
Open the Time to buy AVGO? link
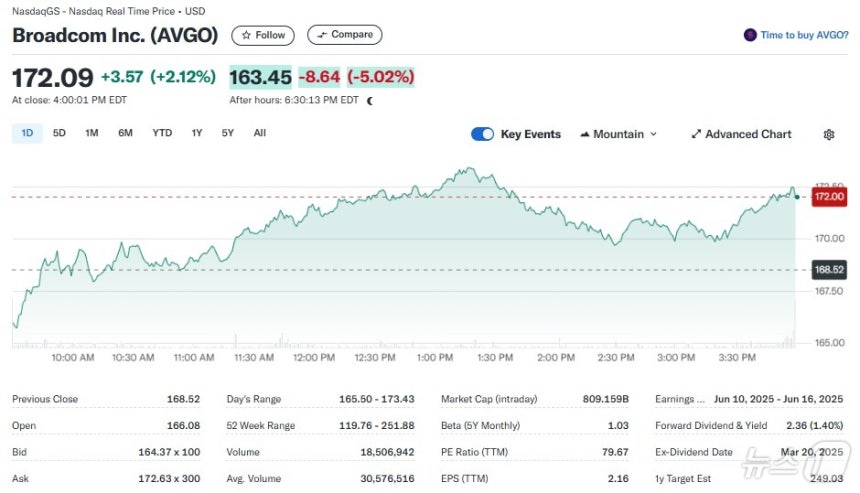pyautogui.click(x=804, y=35)
